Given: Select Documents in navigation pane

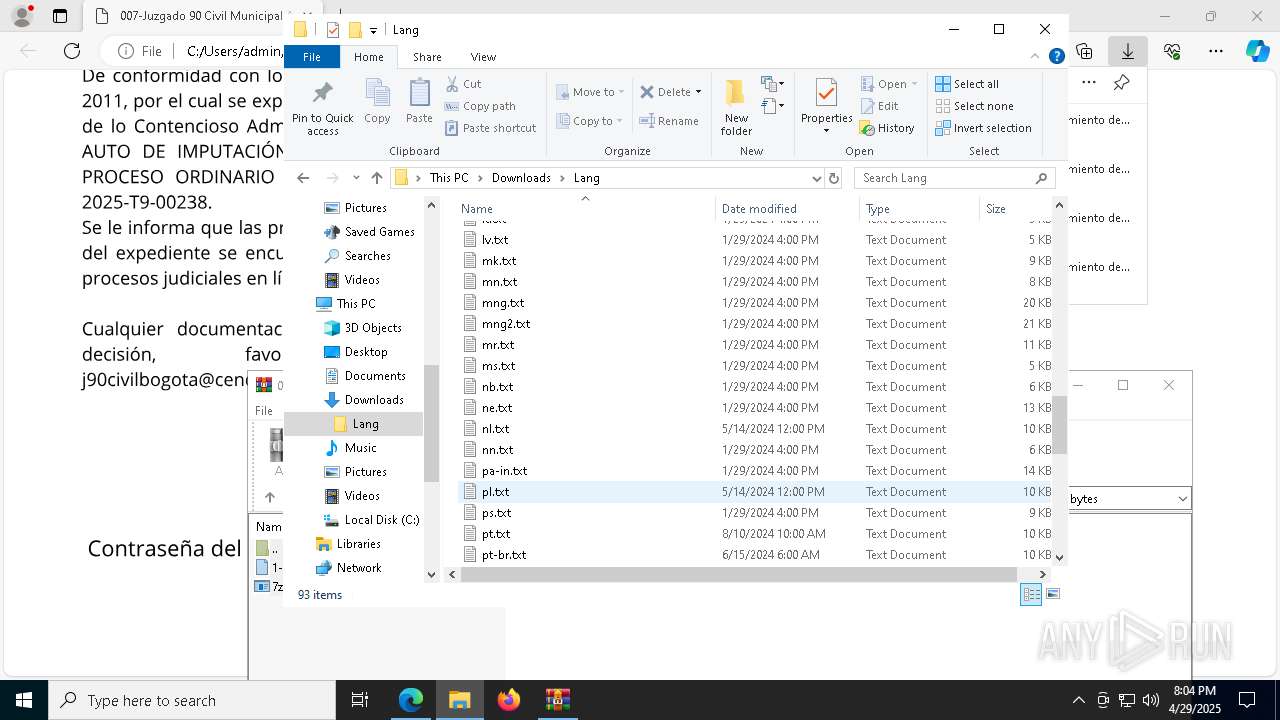Looking at the screenshot, I should (364, 376).
